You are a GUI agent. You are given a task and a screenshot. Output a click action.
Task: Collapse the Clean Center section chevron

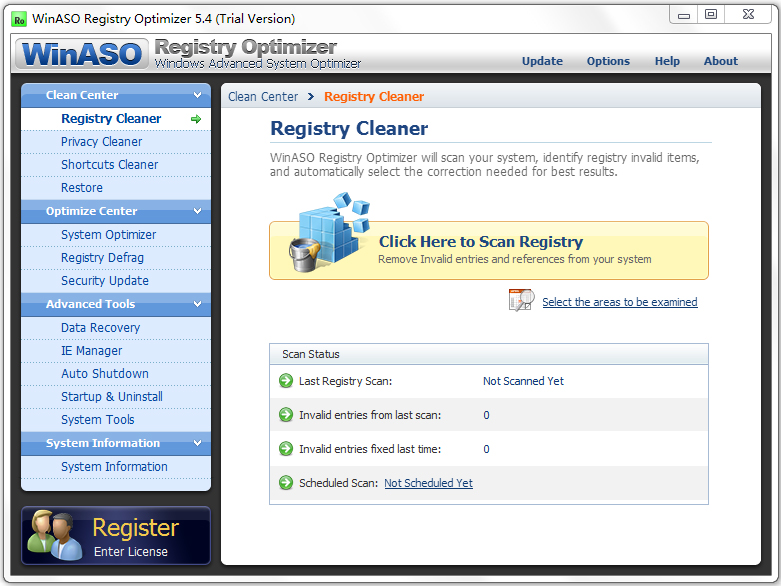[x=197, y=95]
